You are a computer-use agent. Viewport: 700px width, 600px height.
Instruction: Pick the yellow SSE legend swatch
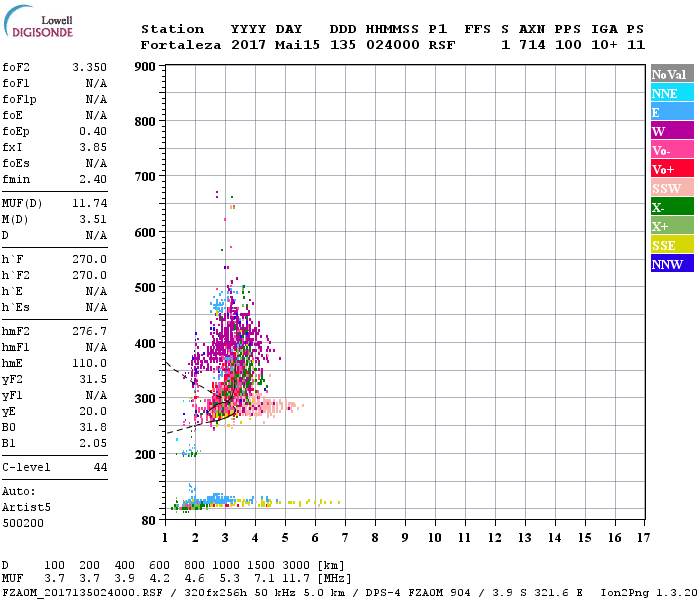pos(672,245)
